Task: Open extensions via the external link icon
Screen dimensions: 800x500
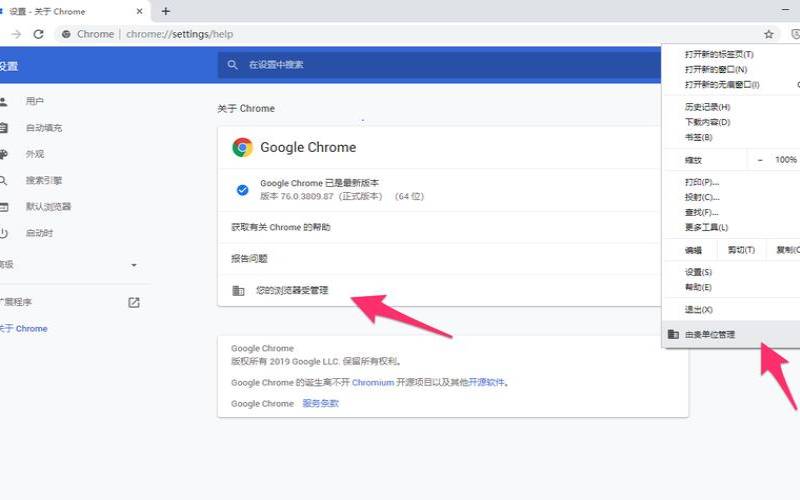Action: coord(134,303)
